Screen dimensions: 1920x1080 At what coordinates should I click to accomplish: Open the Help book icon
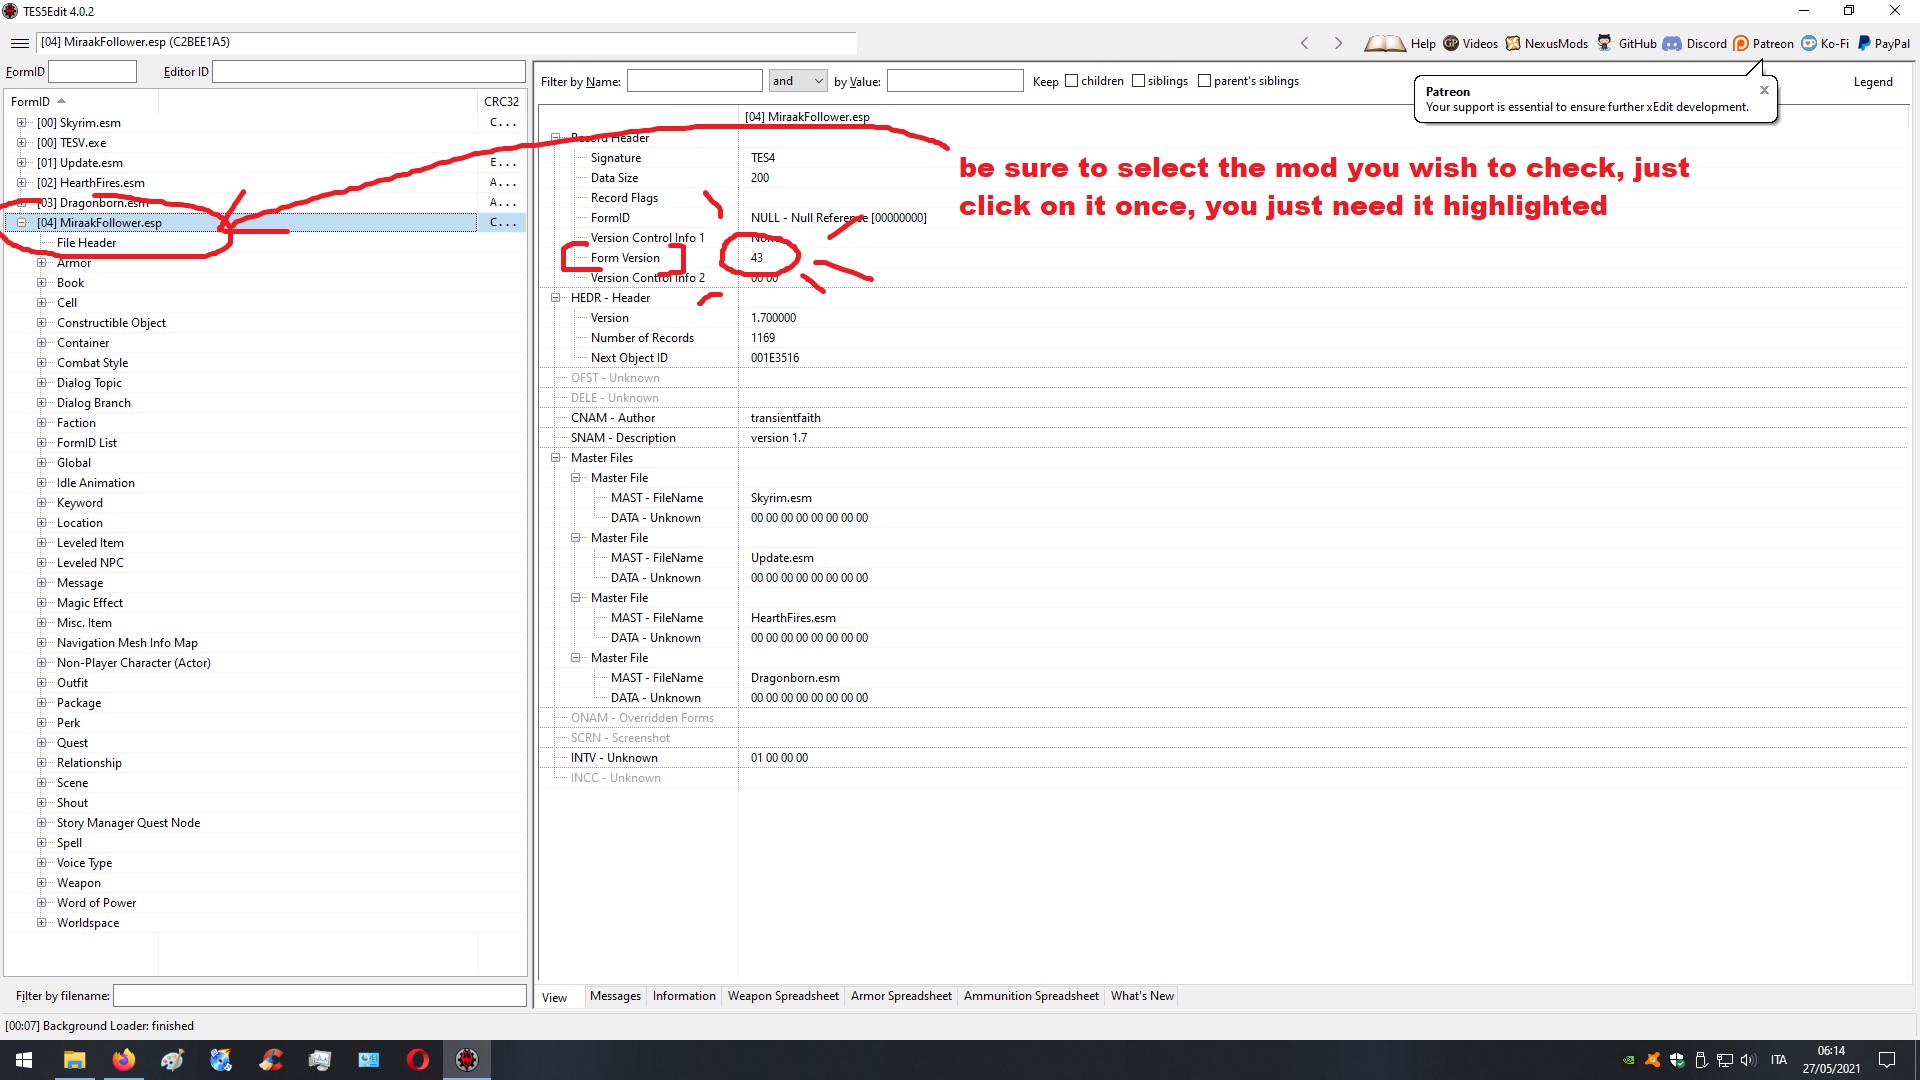pos(1385,43)
